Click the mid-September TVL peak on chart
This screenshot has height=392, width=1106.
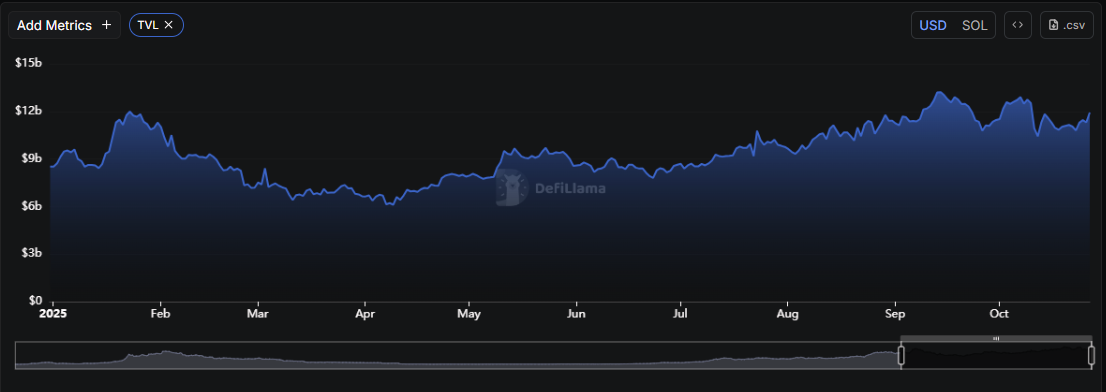(938, 92)
